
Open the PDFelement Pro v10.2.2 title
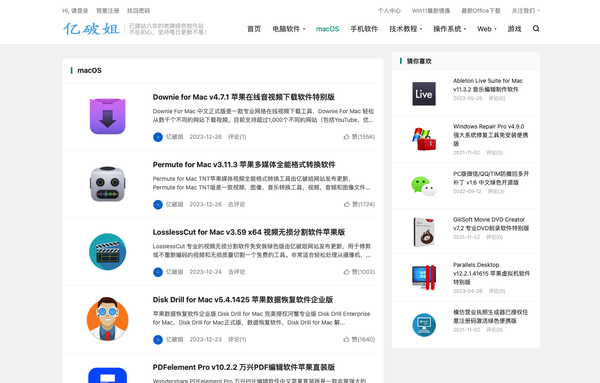[x=244, y=367]
